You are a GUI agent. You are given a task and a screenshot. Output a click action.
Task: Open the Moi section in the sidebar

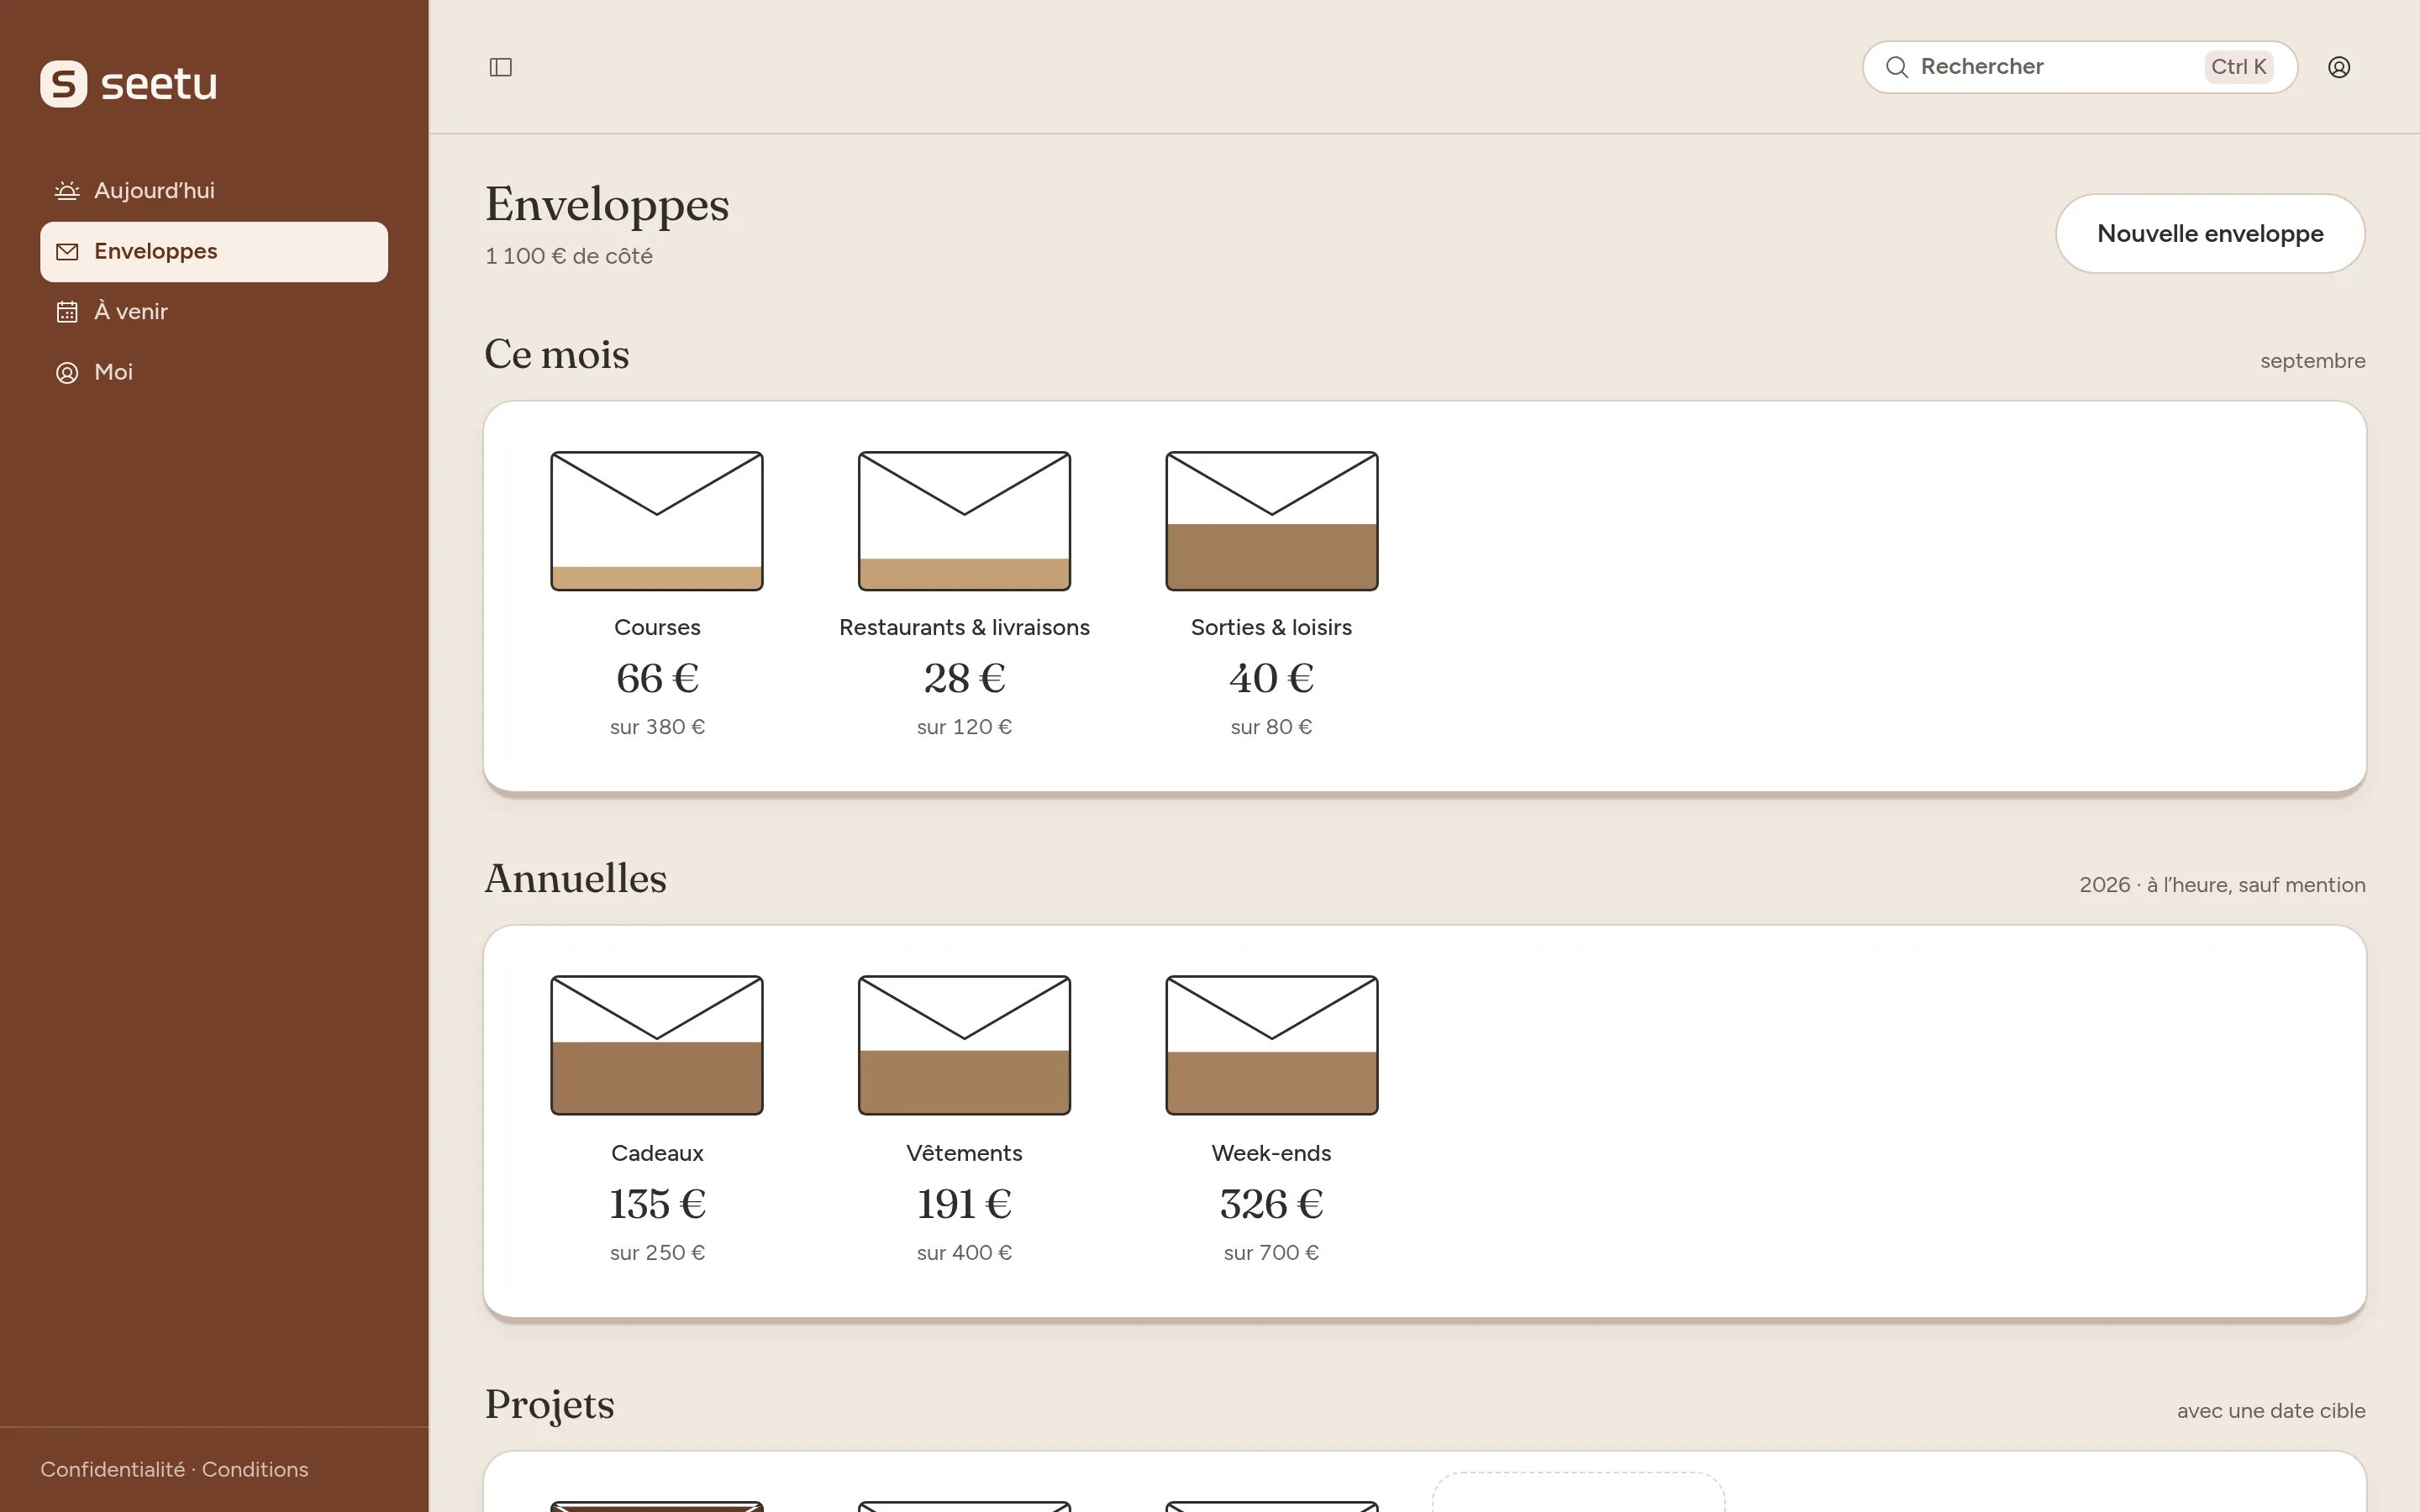[214, 372]
